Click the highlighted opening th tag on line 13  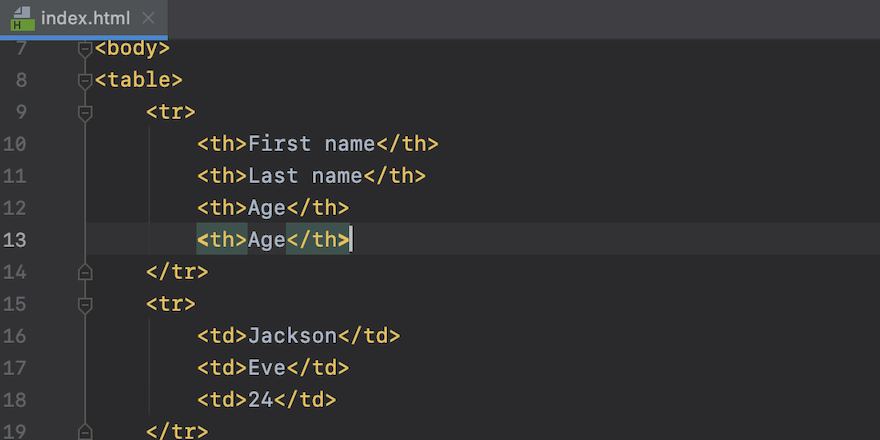tap(222, 240)
